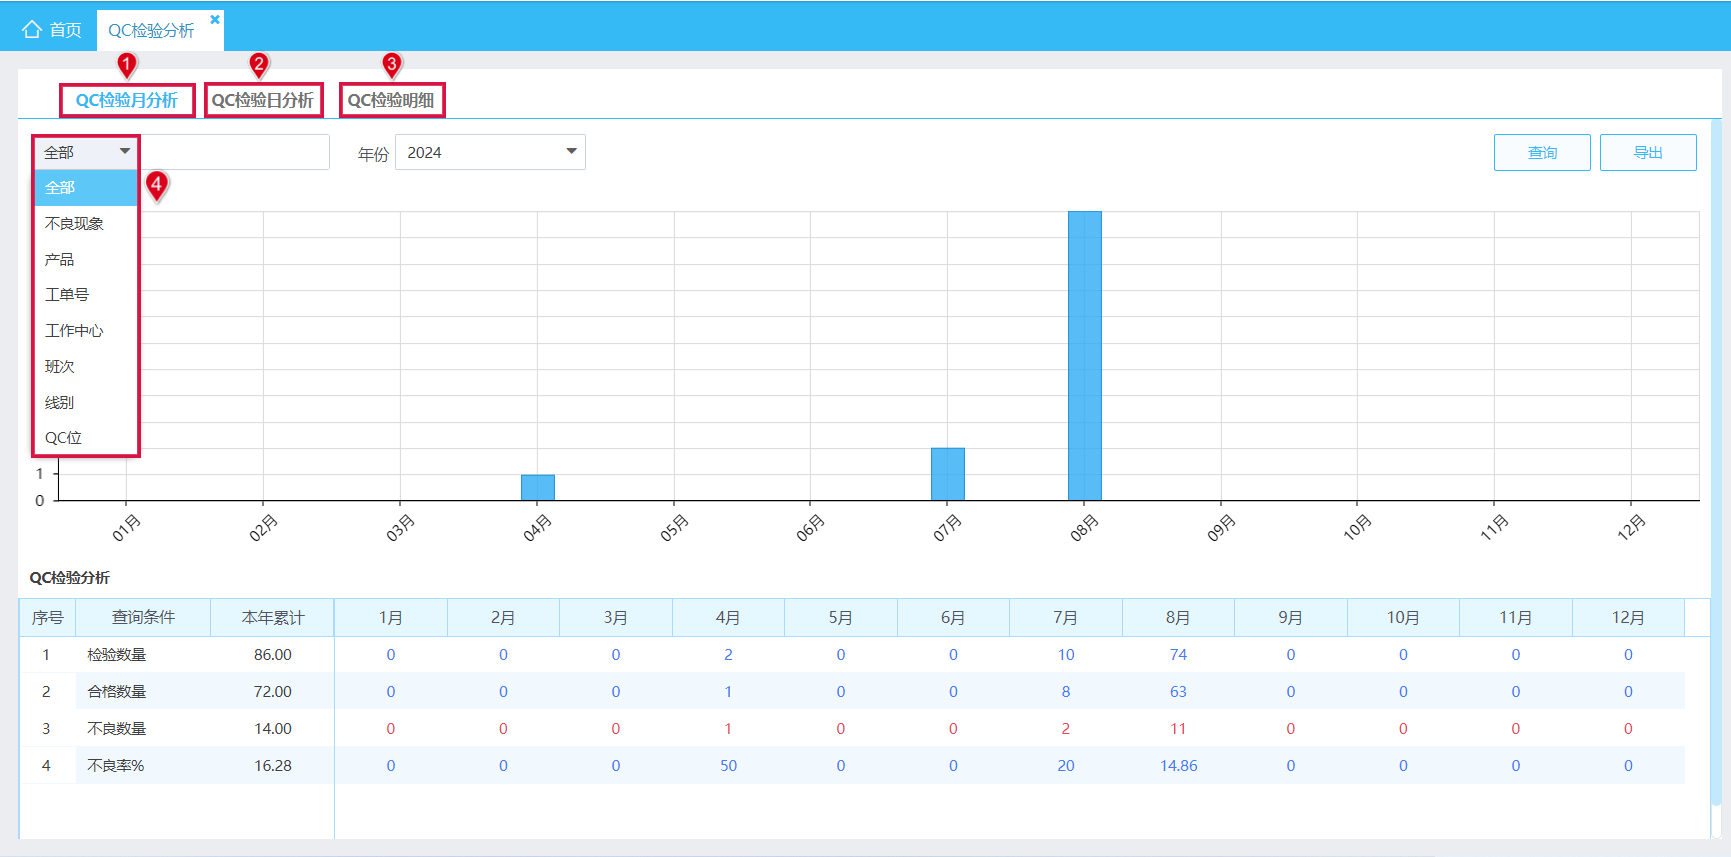Open 7月 检验数量 value 10

point(1066,655)
